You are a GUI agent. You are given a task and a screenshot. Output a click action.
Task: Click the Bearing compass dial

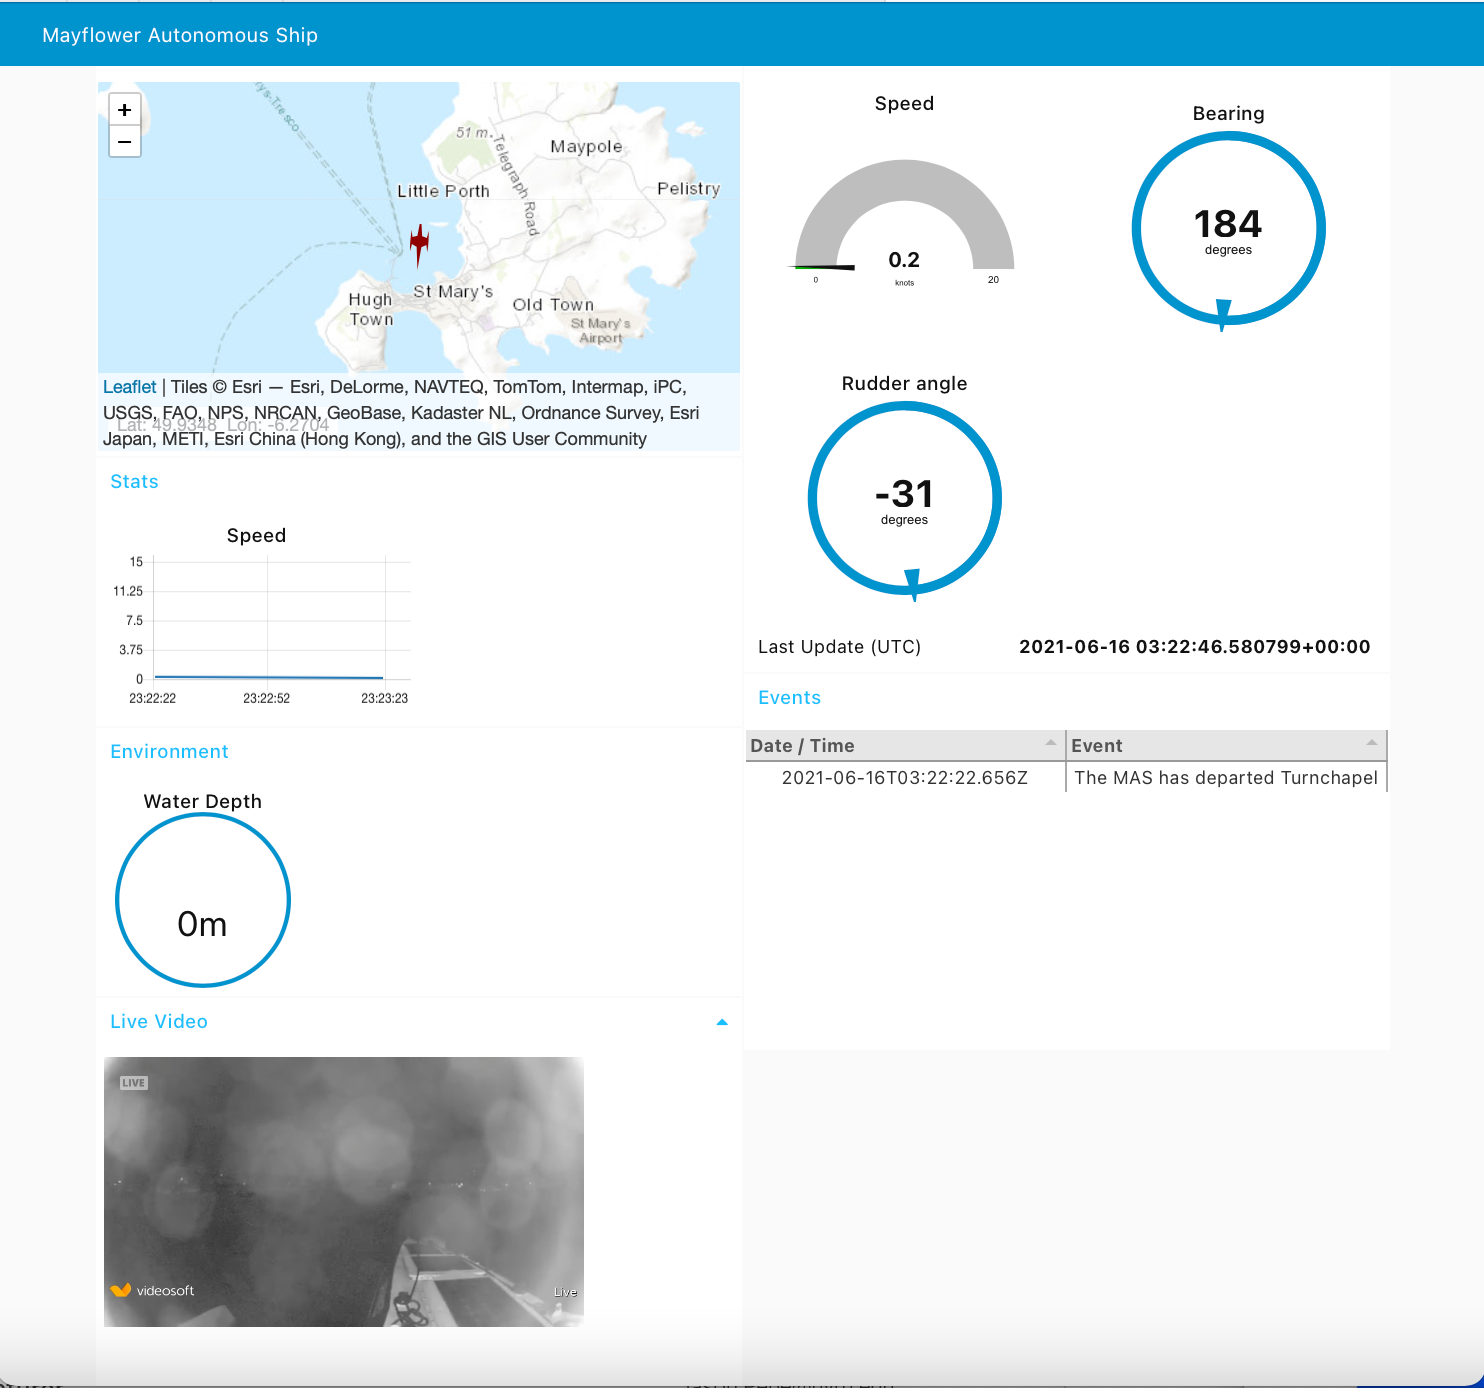point(1228,228)
